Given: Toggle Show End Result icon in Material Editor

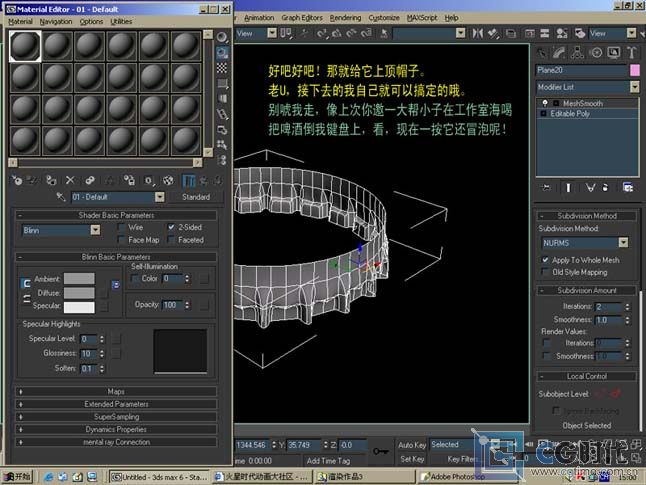Looking at the screenshot, I should tap(188, 180).
